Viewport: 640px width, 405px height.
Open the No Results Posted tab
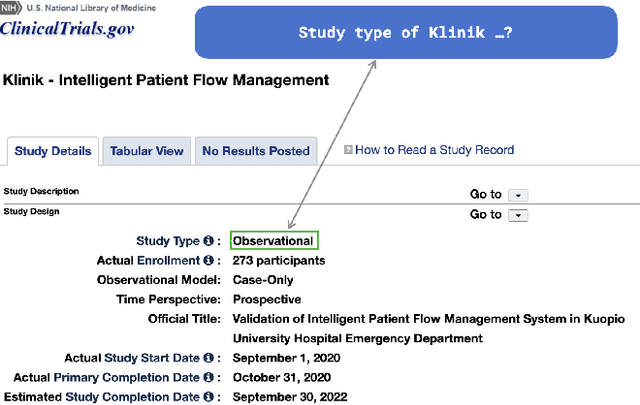[256, 151]
